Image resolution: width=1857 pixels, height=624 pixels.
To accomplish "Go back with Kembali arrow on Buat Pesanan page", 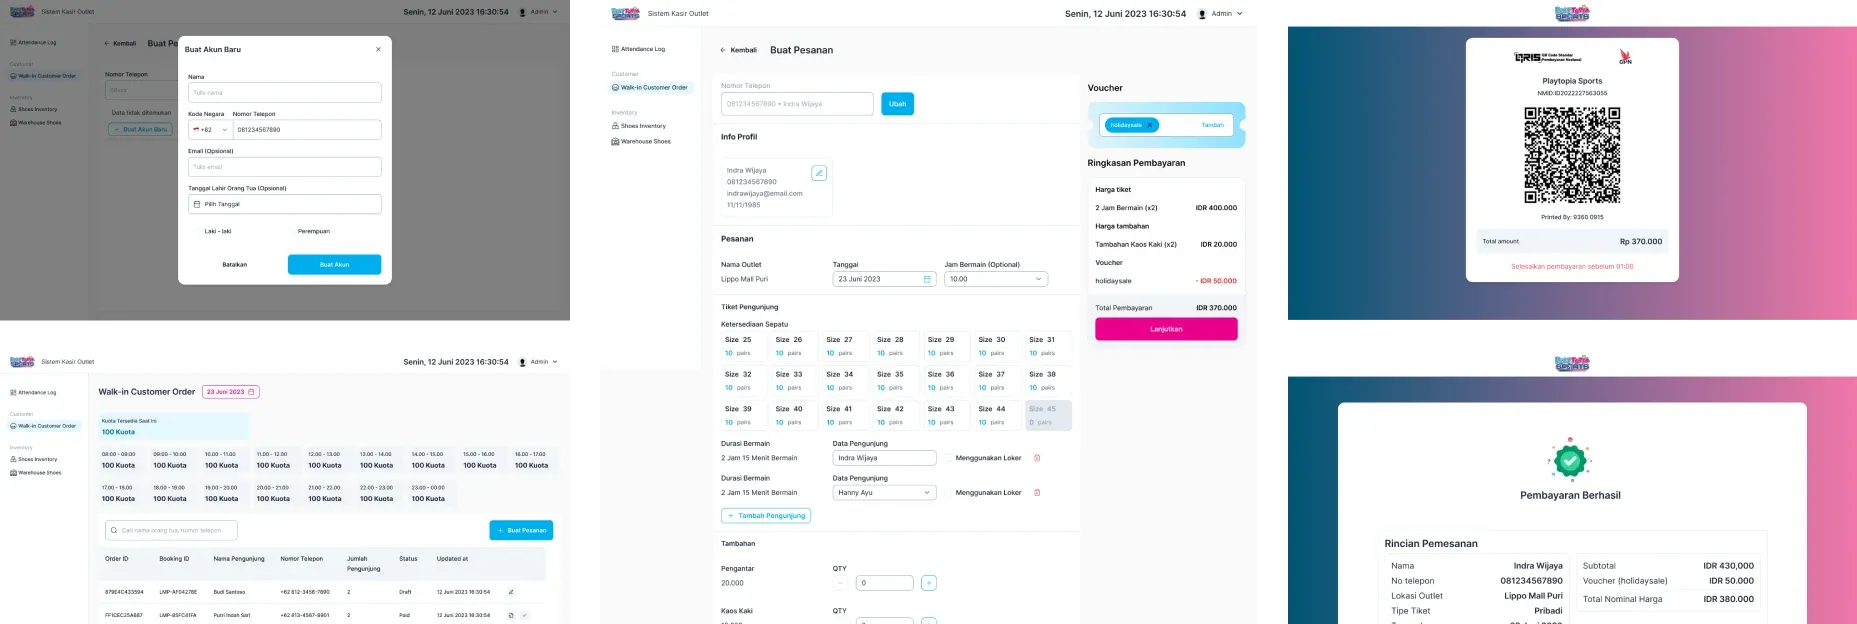I will point(738,50).
